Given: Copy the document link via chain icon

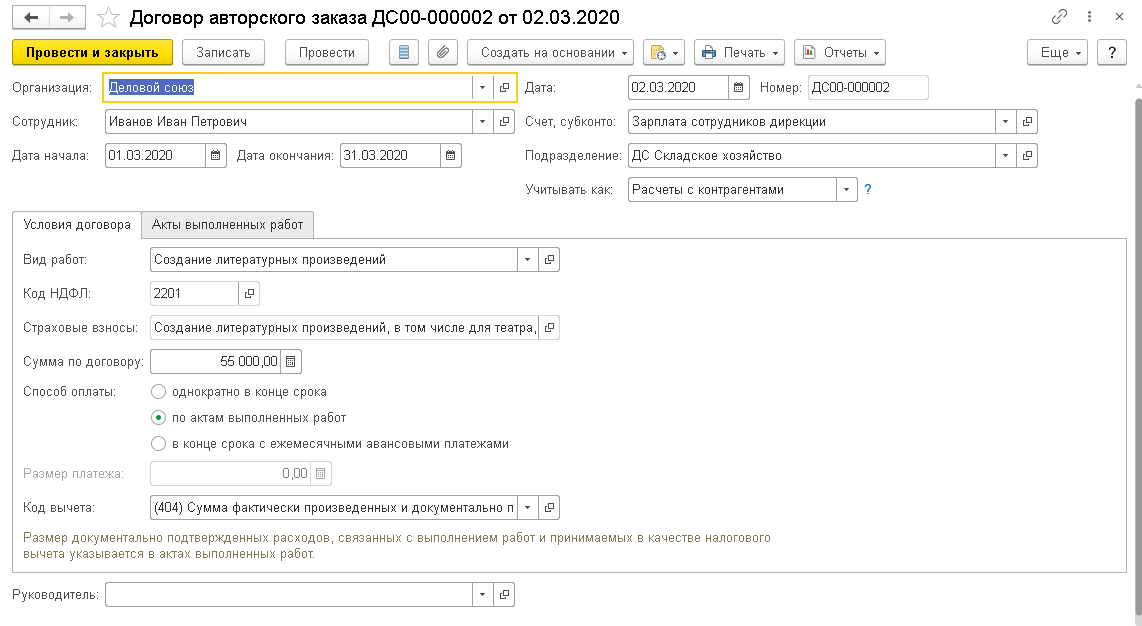Looking at the screenshot, I should click(1059, 18).
